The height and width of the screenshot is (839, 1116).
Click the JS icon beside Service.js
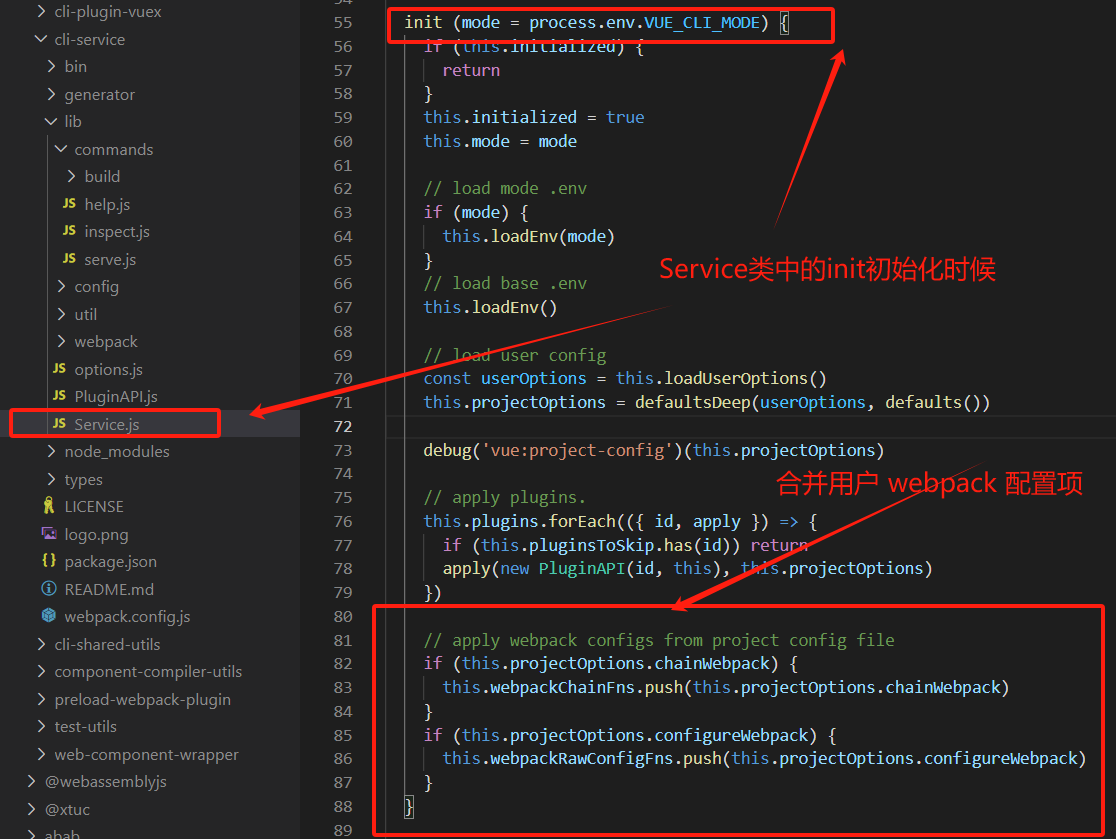tap(59, 423)
